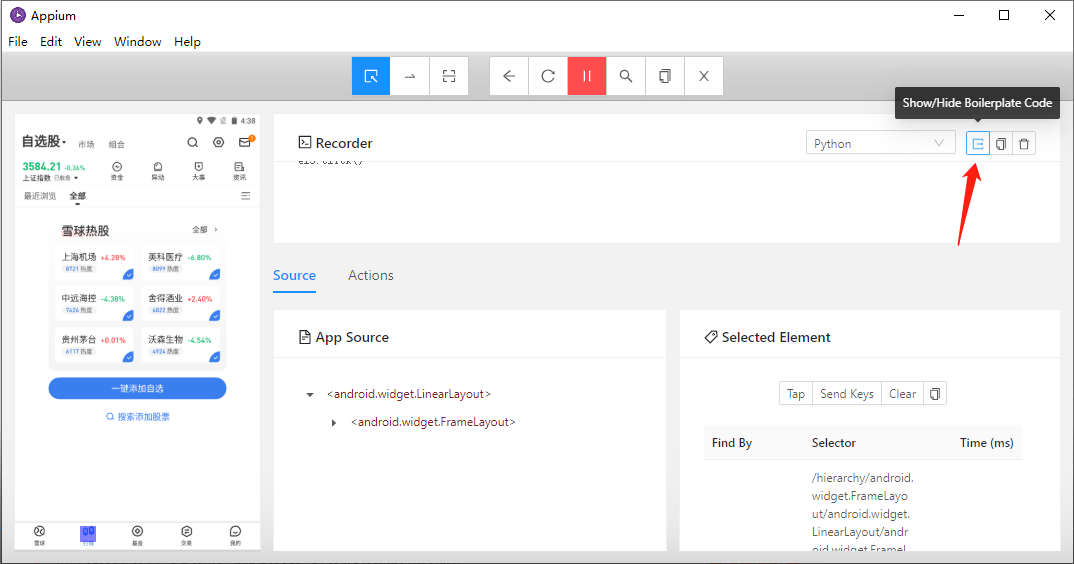1074x564 pixels.
Task: Click the 一键添加自选 blue button
Action: point(137,389)
